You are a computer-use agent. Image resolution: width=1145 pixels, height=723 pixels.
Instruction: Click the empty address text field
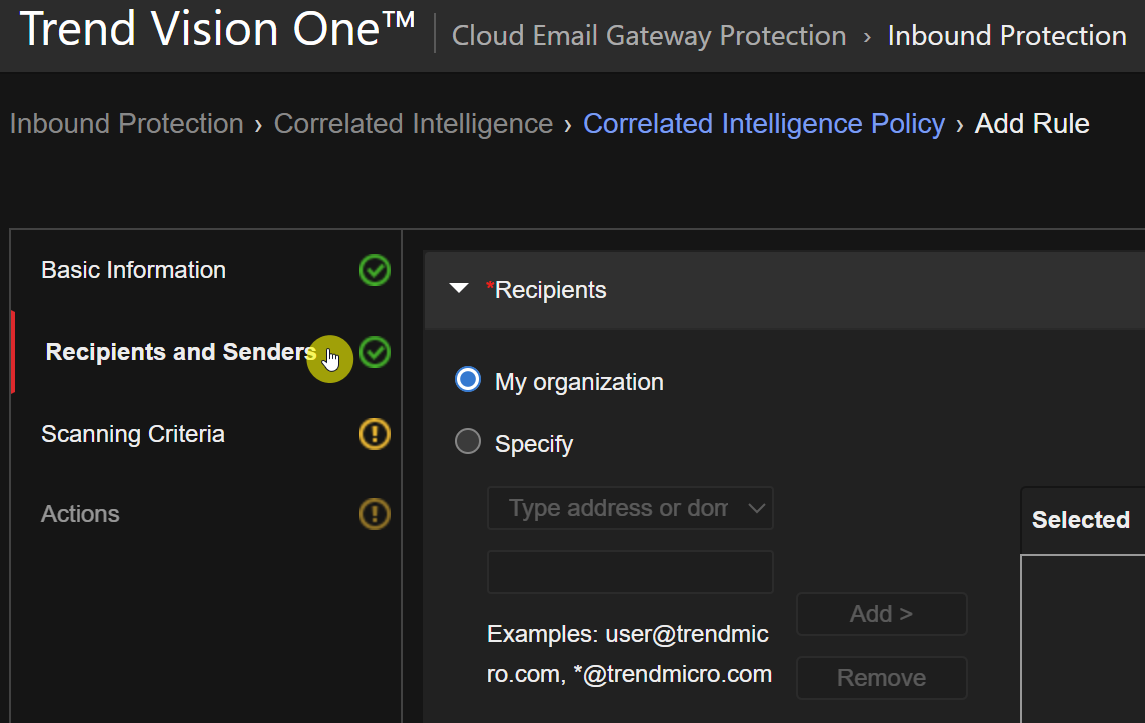click(x=630, y=572)
